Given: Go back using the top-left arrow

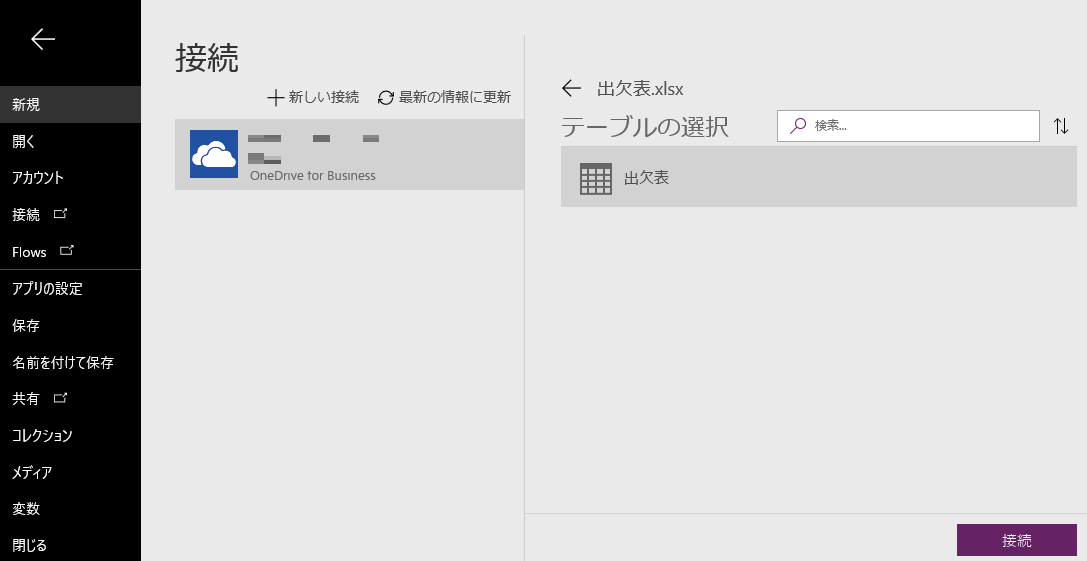Looking at the screenshot, I should tap(42, 40).
